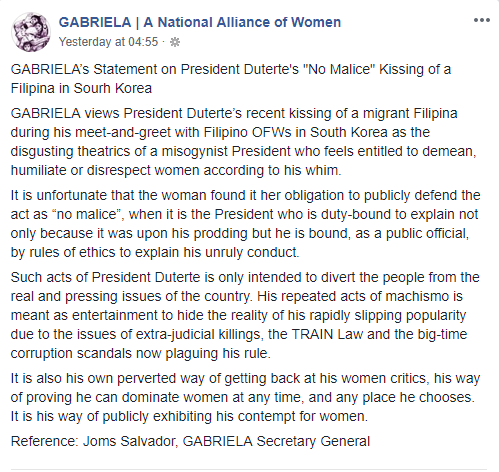Image resolution: width=499 pixels, height=472 pixels.
Task: Open GABRIELA's round profile picture
Action: (31, 32)
